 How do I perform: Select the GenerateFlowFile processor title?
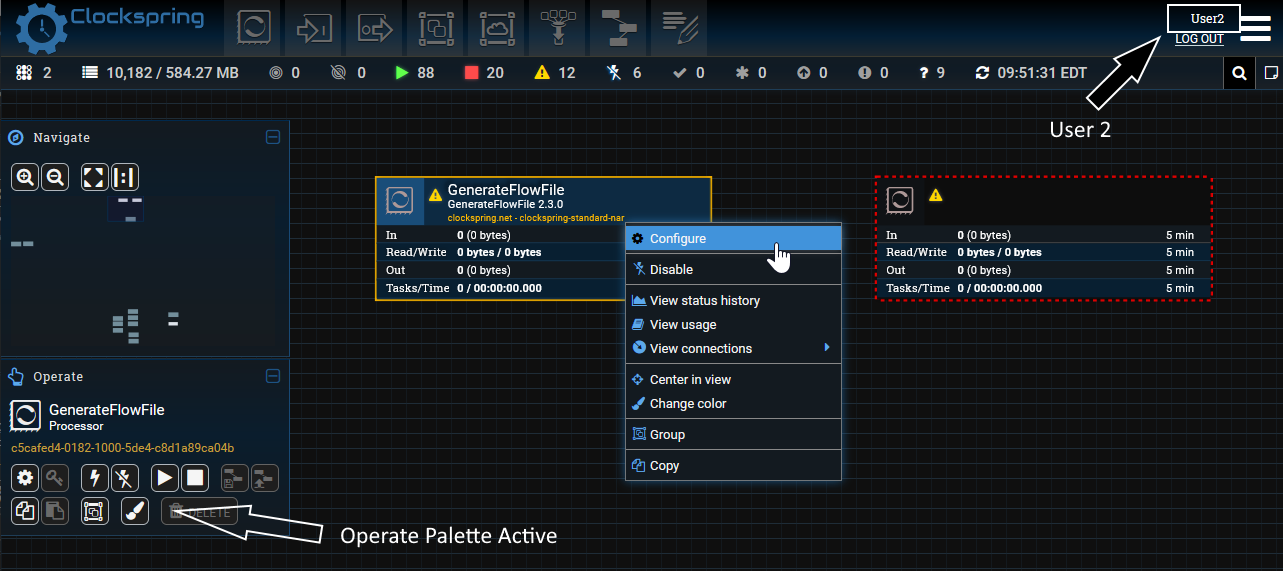click(506, 190)
